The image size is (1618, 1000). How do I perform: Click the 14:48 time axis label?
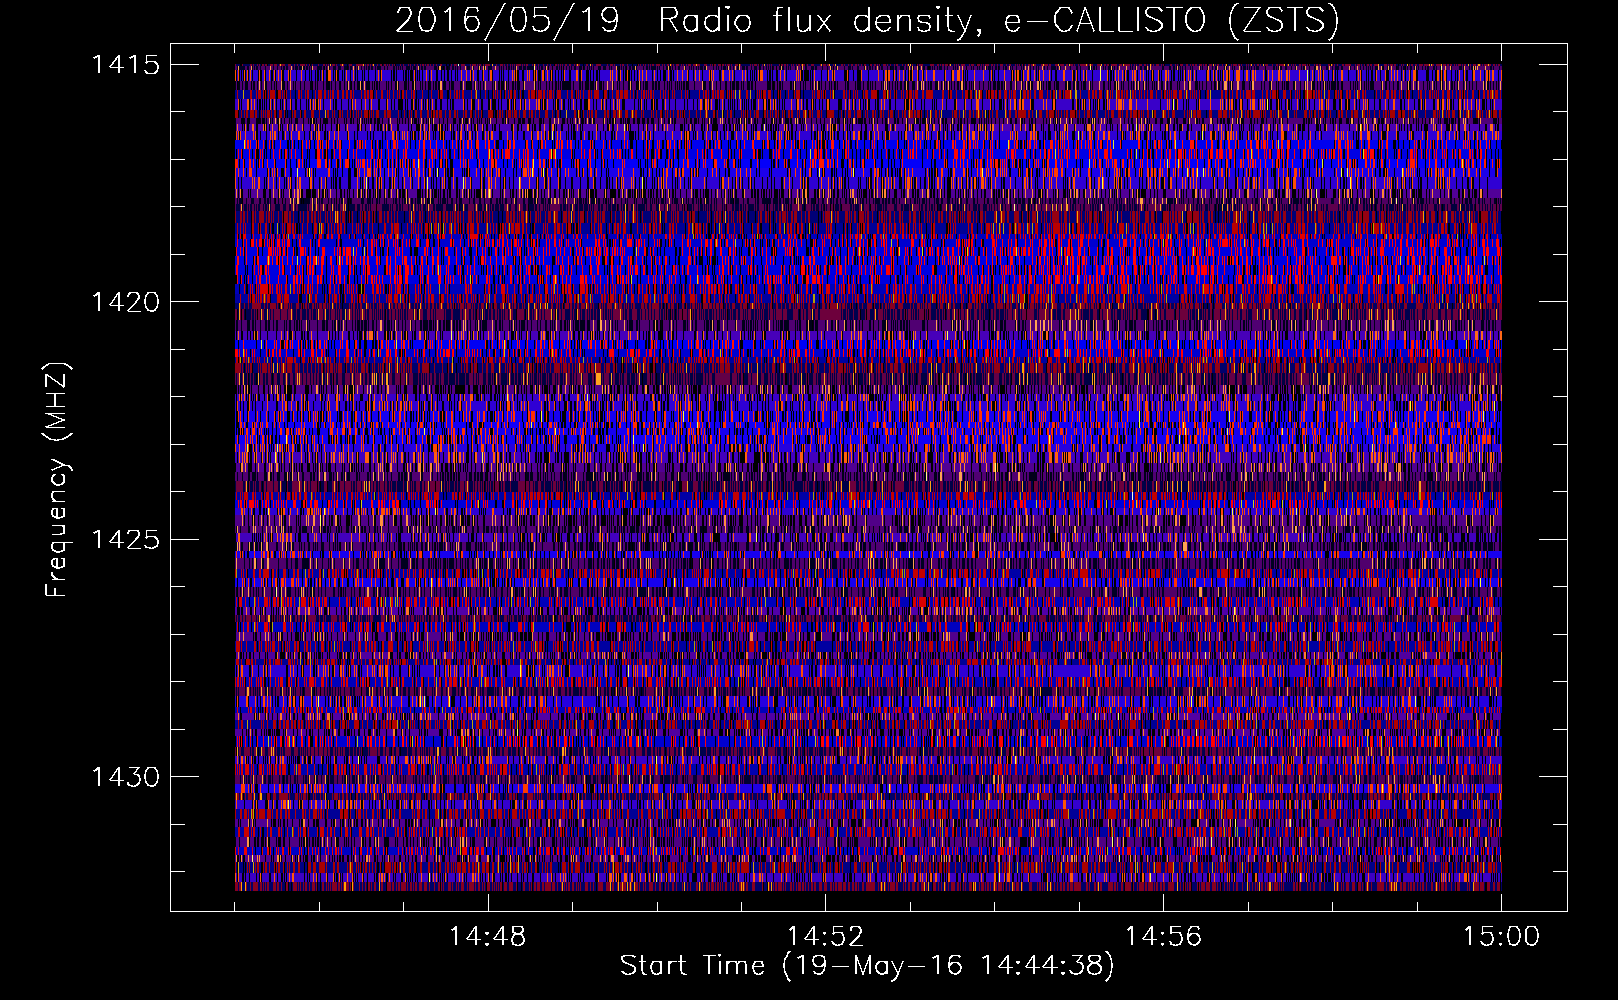coord(487,937)
